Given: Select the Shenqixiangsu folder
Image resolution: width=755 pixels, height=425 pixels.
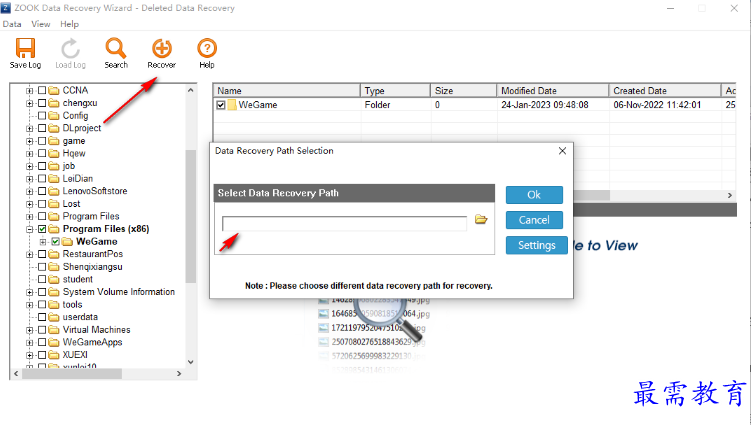Looking at the screenshot, I should (x=92, y=267).
